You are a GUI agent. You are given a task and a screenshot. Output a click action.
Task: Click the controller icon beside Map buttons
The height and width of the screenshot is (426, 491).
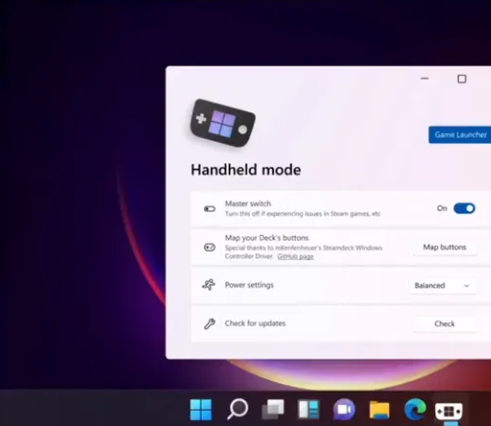pos(209,247)
